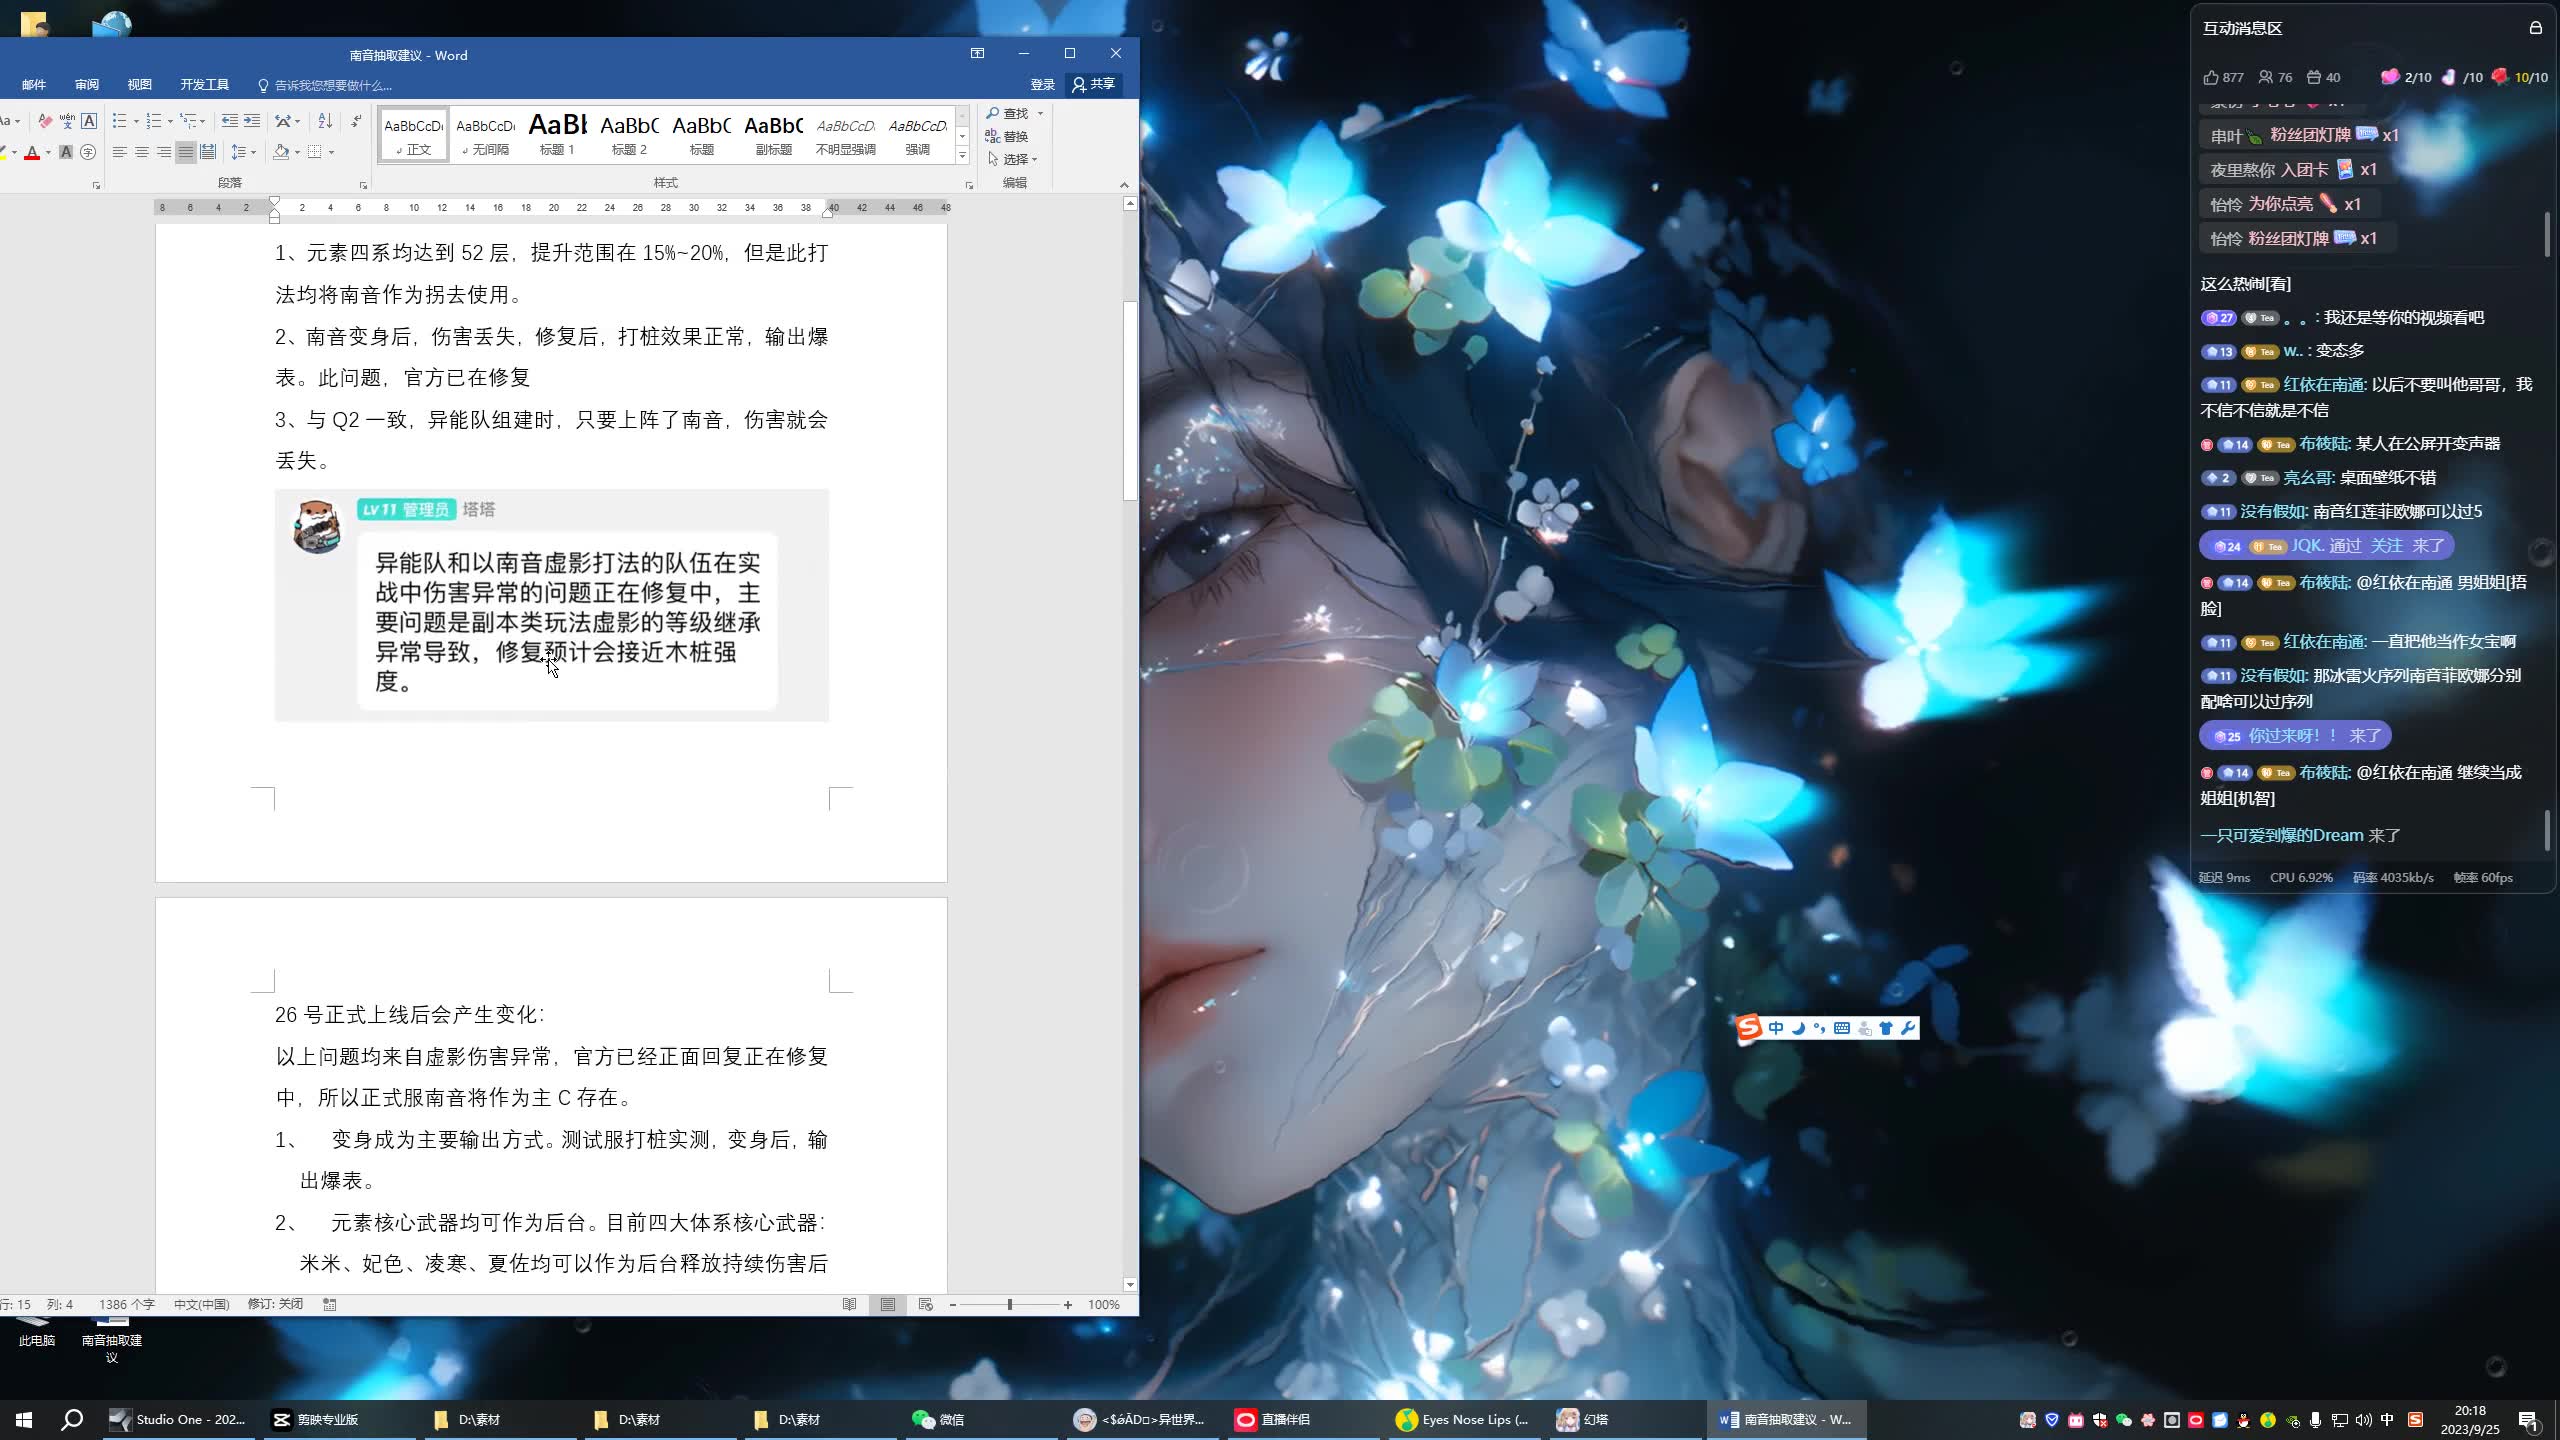
Task: Click the 100% zoom level indicator
Action: 1103,1304
